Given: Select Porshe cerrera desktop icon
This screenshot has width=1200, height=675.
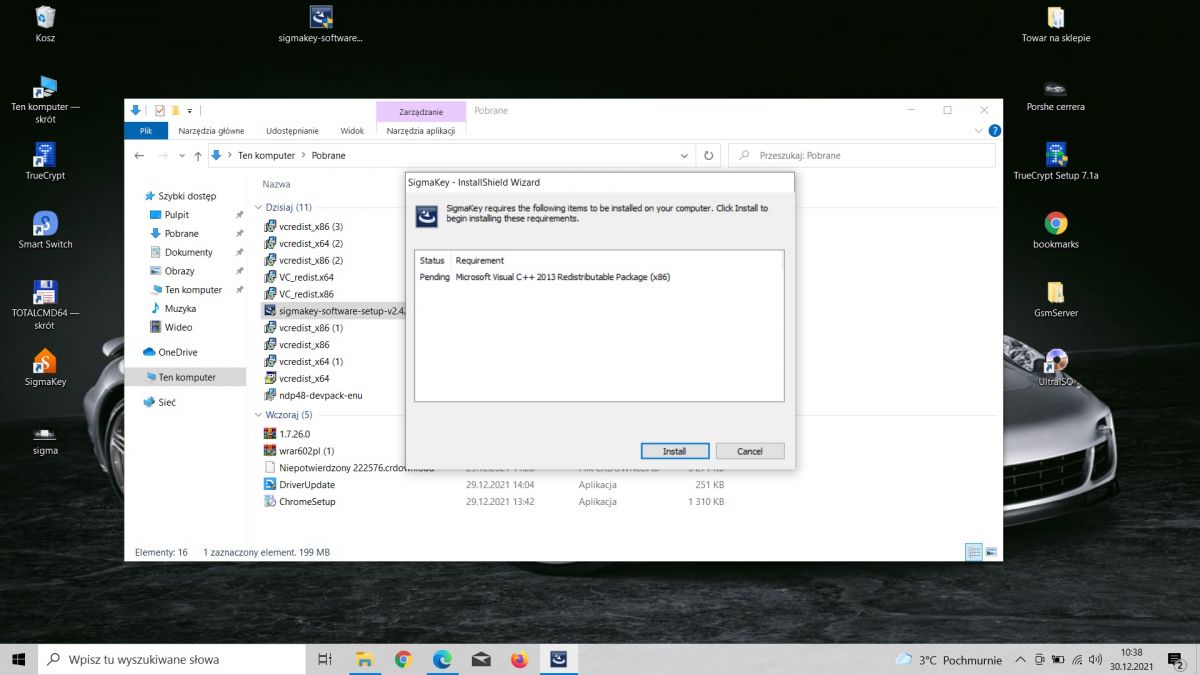Looking at the screenshot, I should point(1056,94).
